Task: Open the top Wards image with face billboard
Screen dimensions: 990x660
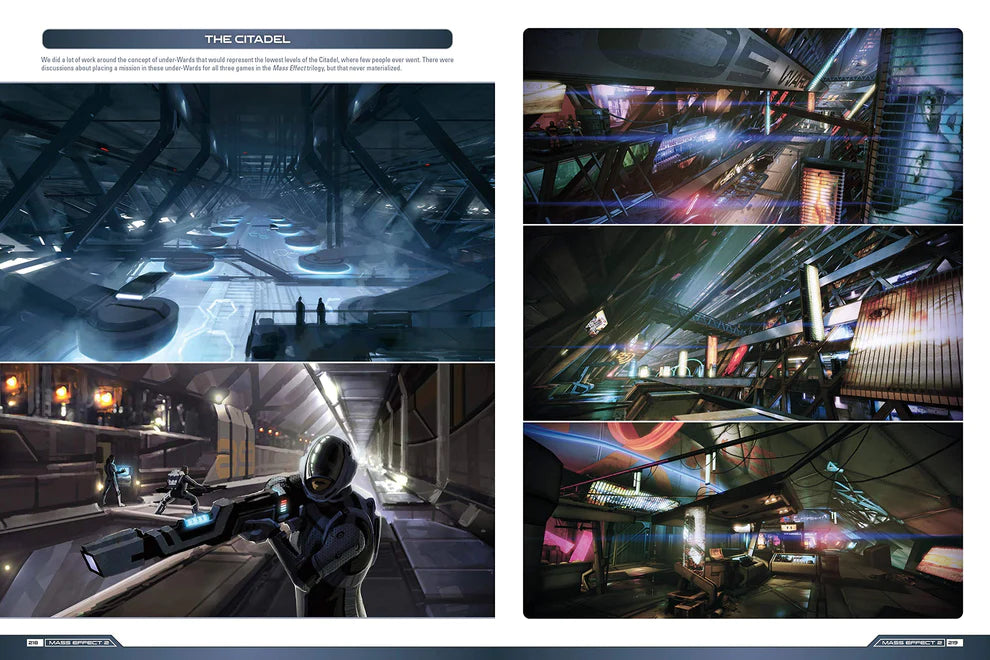Action: pyautogui.click(x=742, y=126)
